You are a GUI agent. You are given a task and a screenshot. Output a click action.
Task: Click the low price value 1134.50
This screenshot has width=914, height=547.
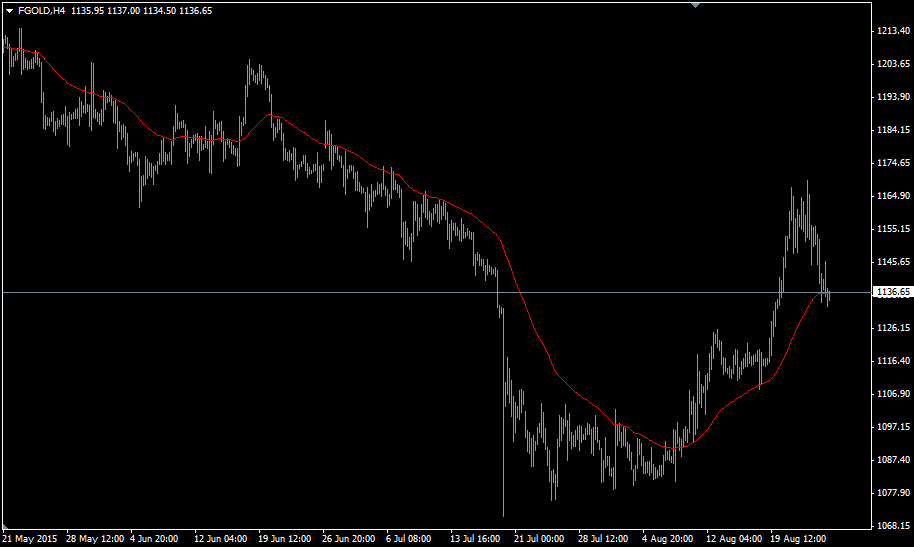(159, 11)
